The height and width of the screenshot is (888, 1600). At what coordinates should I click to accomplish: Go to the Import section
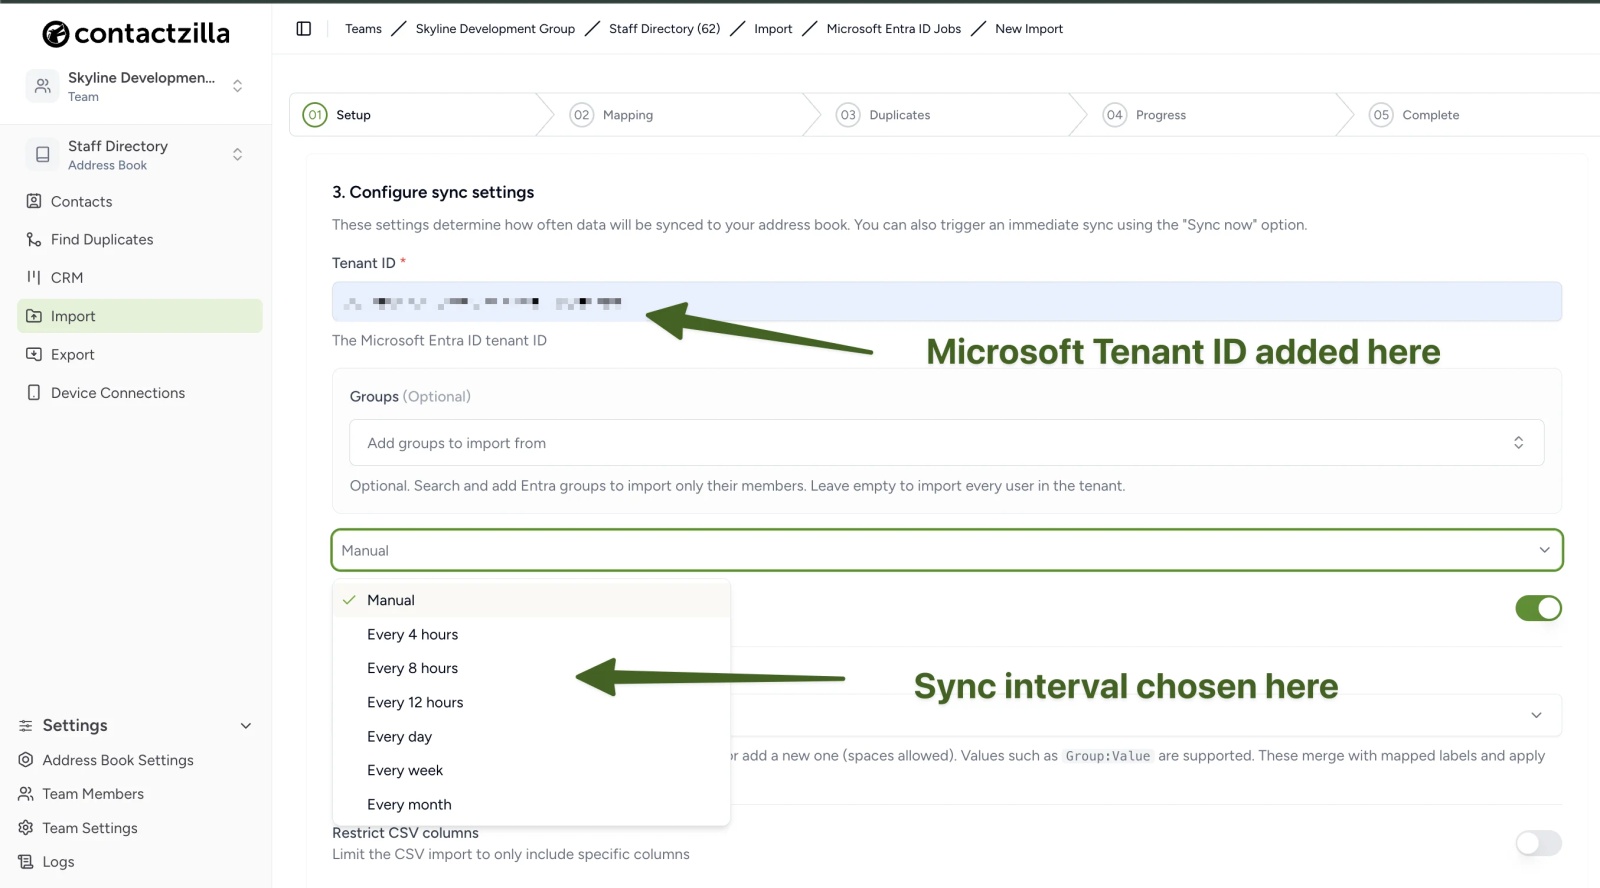[139, 316]
